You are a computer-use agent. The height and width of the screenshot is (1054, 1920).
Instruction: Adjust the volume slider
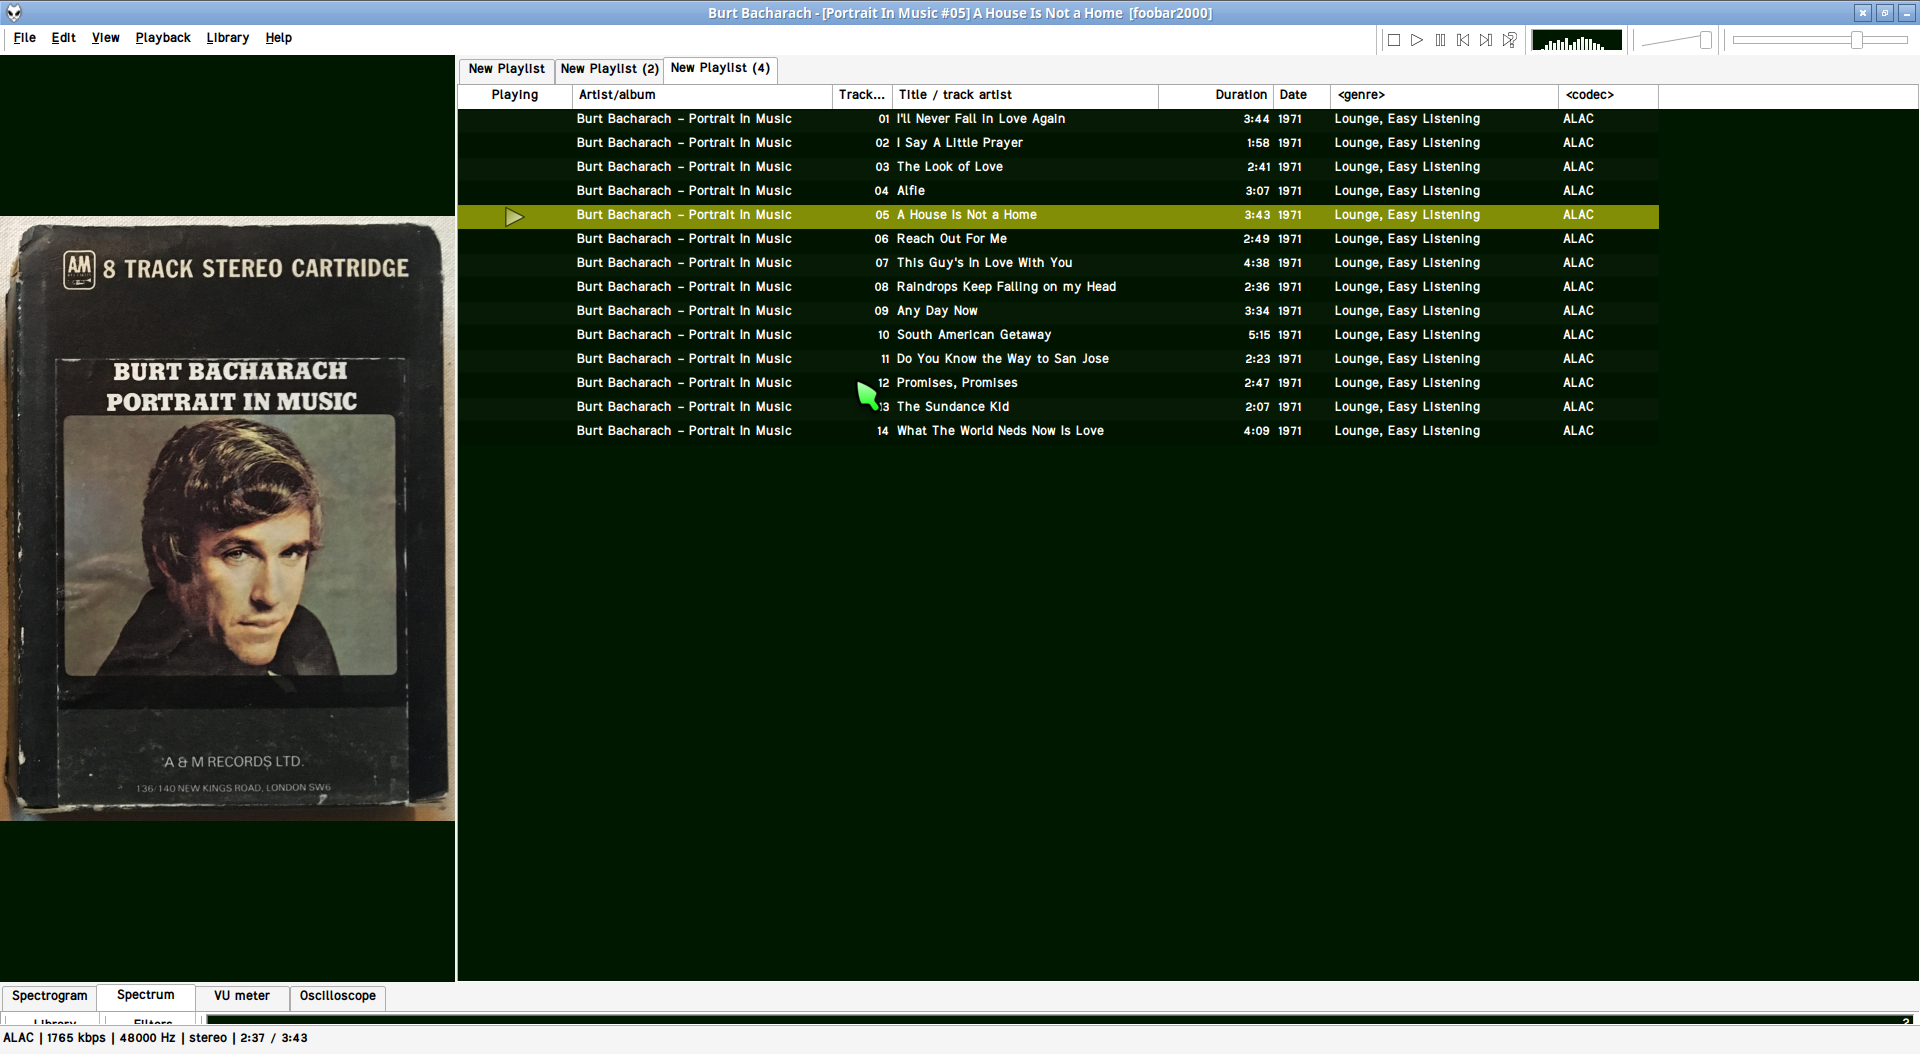point(1677,40)
